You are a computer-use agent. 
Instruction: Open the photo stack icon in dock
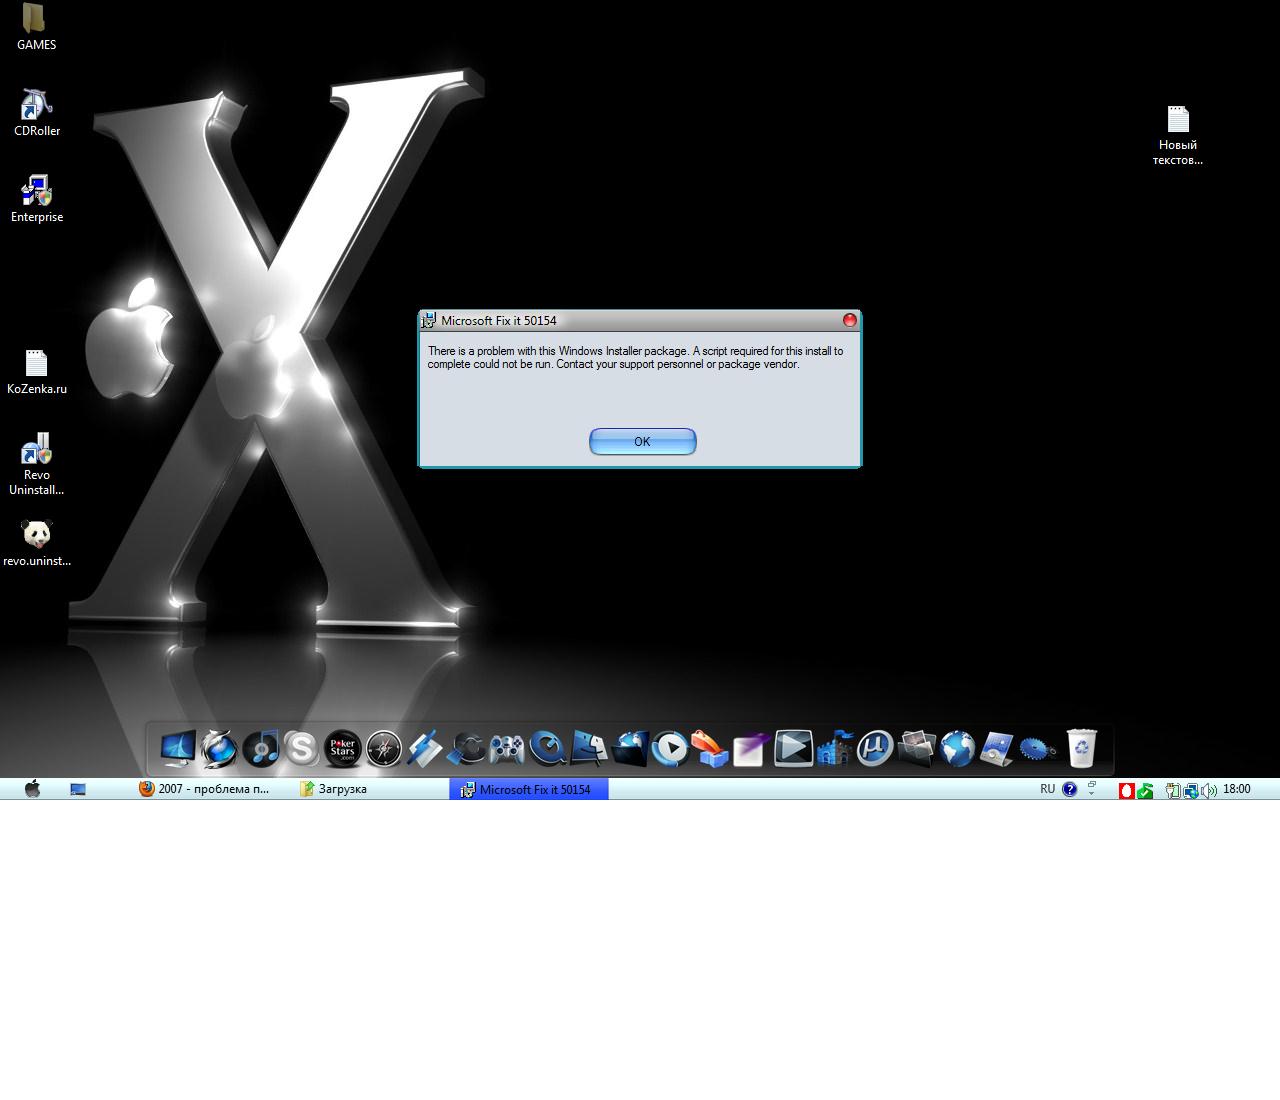click(916, 748)
